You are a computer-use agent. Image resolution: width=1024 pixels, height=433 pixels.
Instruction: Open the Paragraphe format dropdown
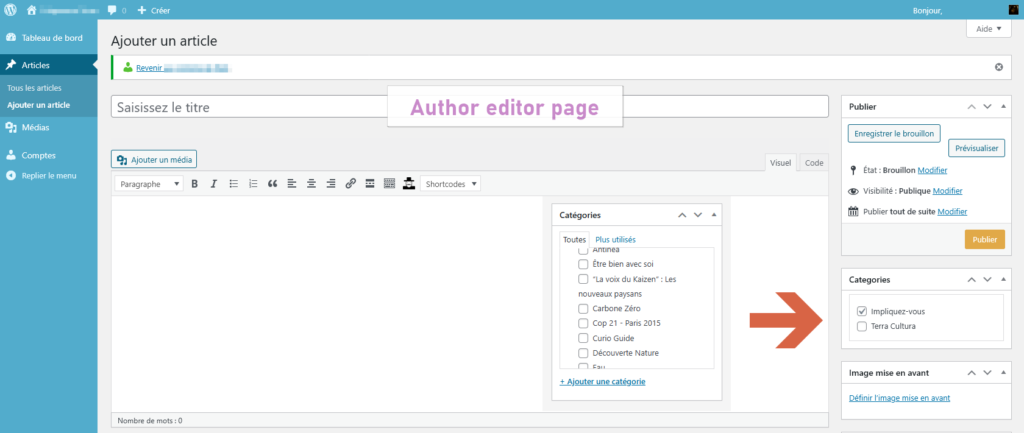click(149, 184)
